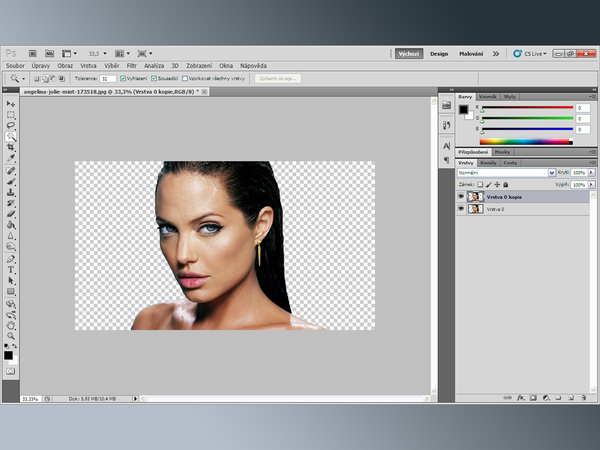Open the Krytí opacity arrow dropdown
The image size is (600, 450).
(592, 172)
